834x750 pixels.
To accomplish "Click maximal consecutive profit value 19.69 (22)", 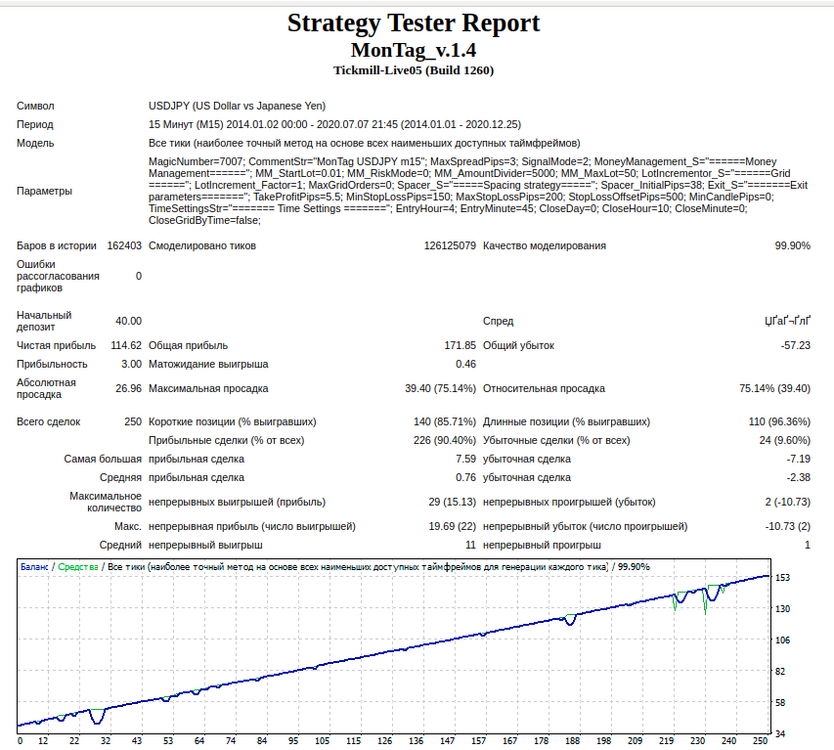I will pos(452,527).
